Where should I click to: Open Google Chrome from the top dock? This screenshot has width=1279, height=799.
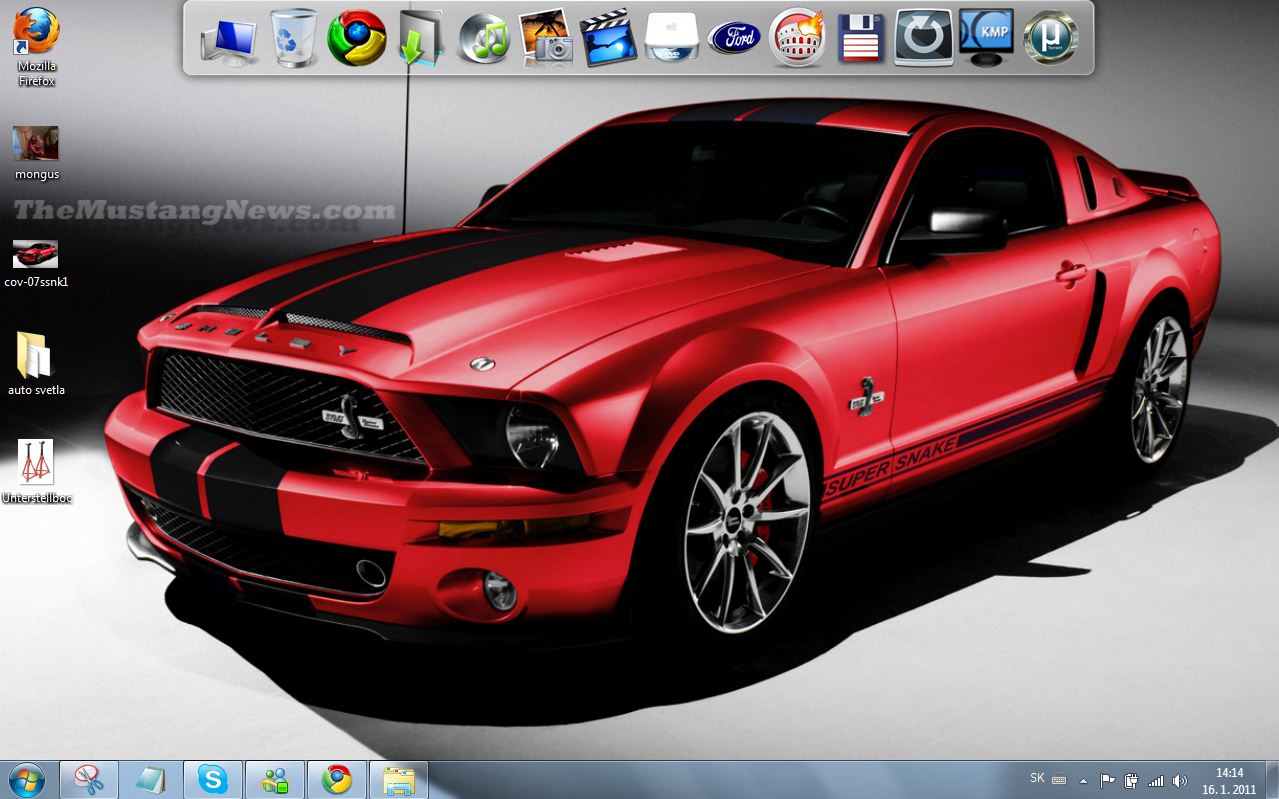pyautogui.click(x=356, y=38)
